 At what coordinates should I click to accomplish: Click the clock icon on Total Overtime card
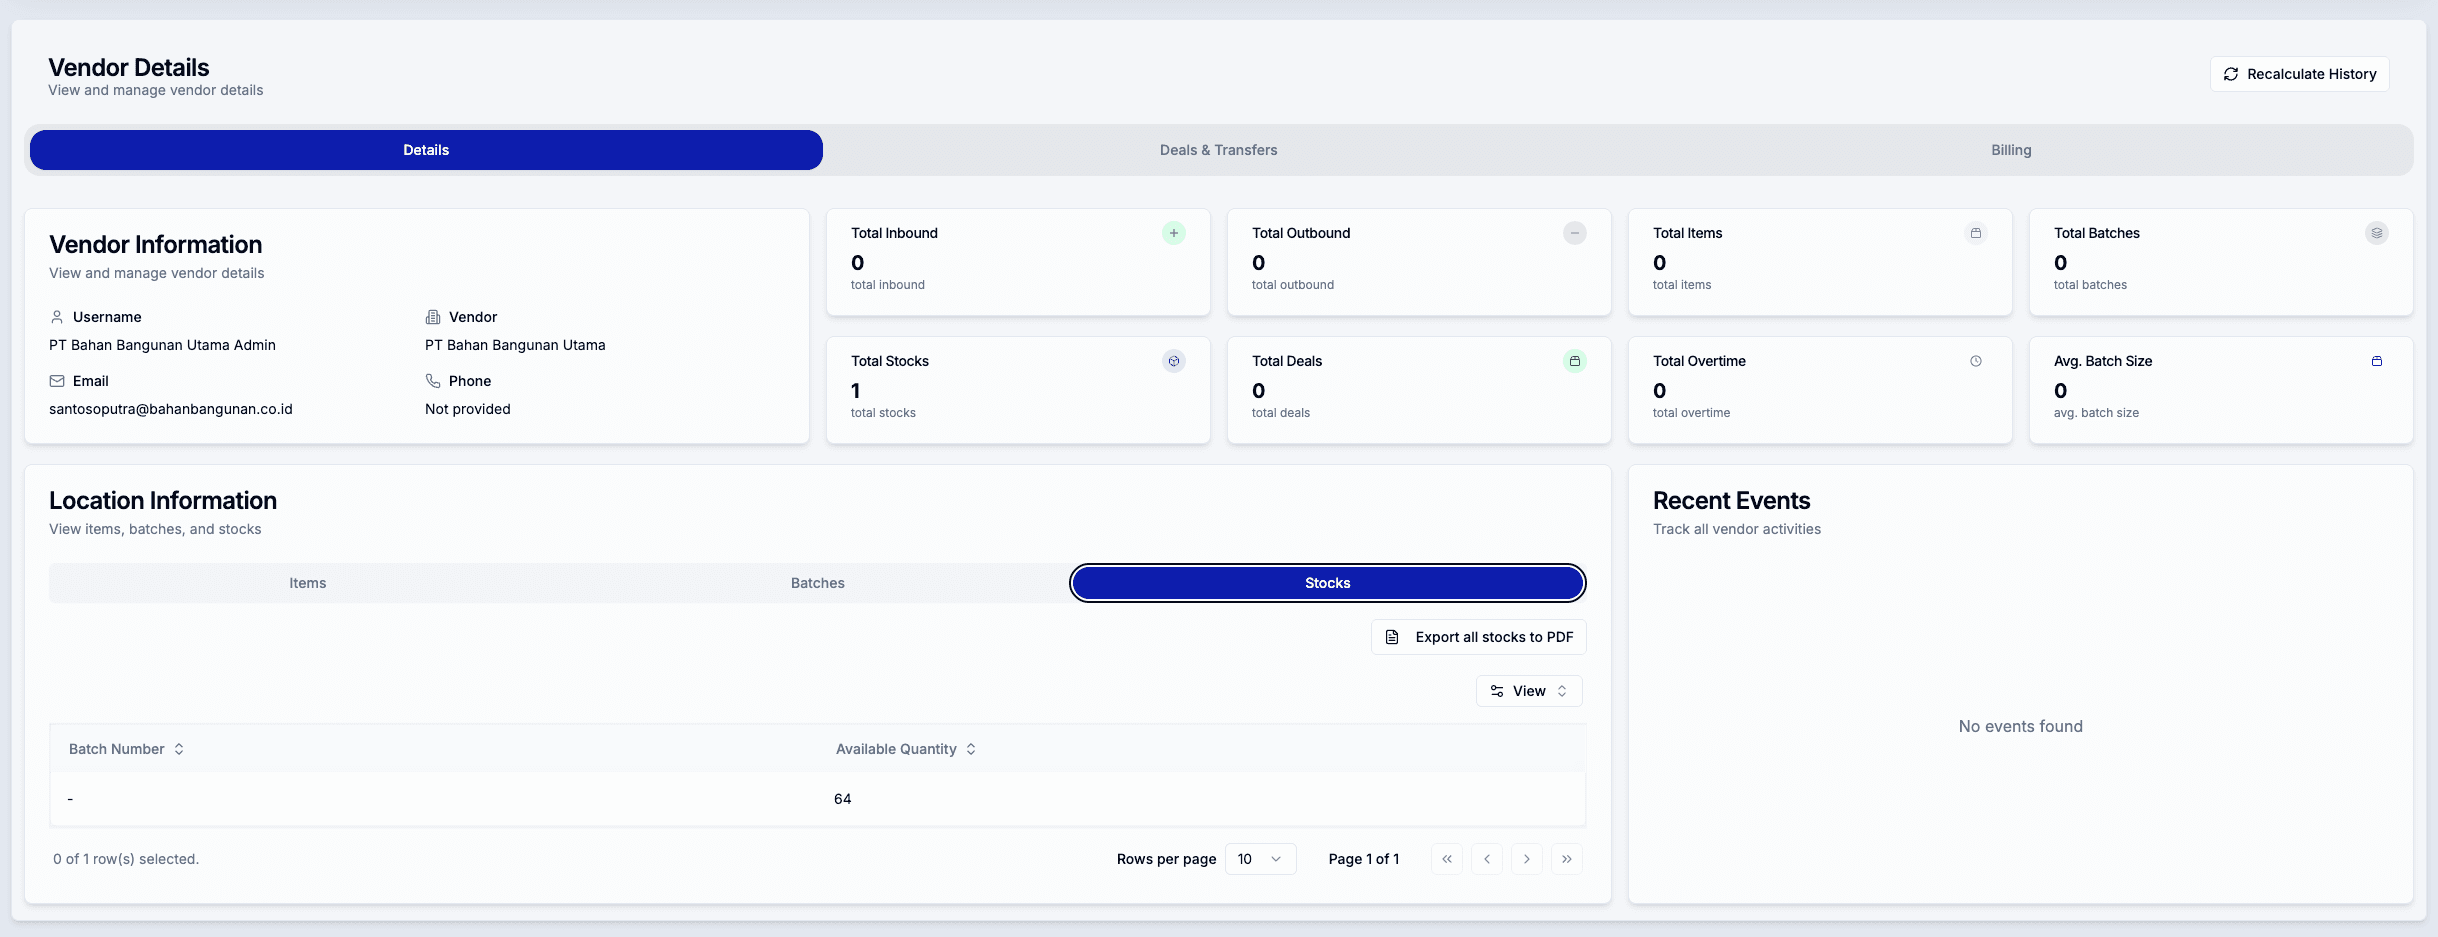[1976, 361]
